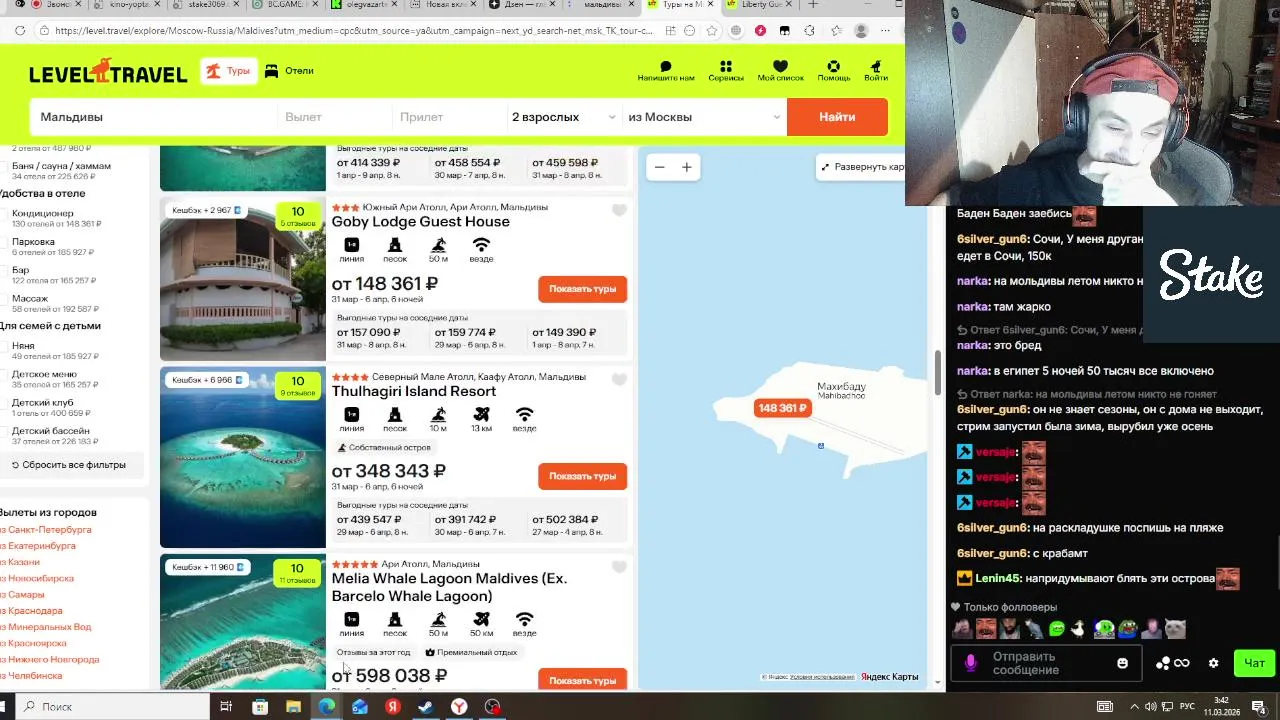Expand the из Москвы dropdown
The height and width of the screenshot is (720, 1280).
click(704, 117)
